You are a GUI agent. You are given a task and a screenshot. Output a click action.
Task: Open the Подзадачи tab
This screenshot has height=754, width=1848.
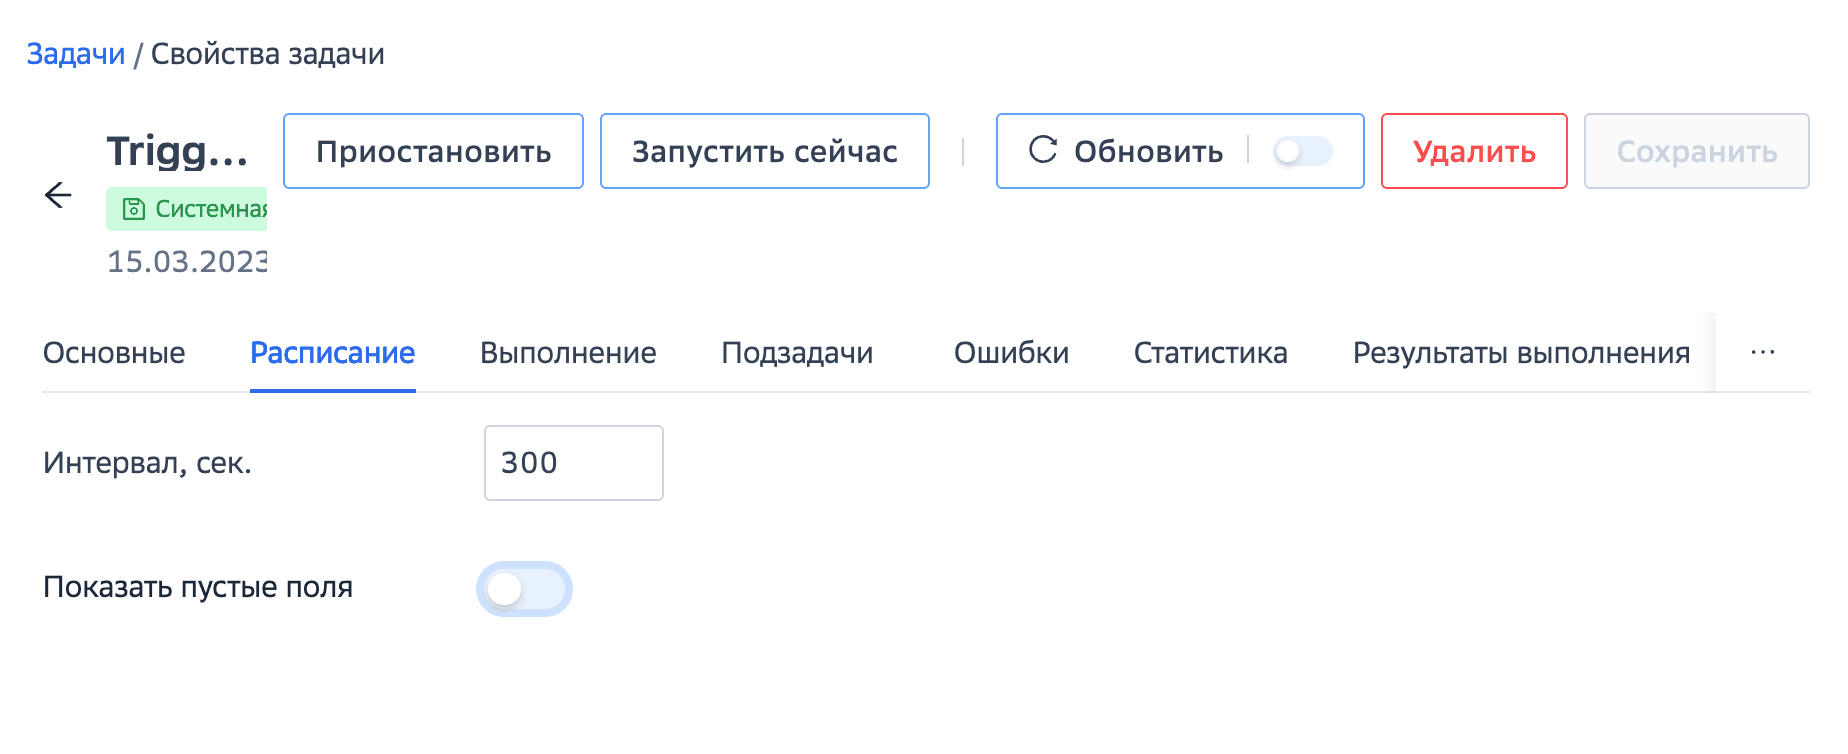797,353
